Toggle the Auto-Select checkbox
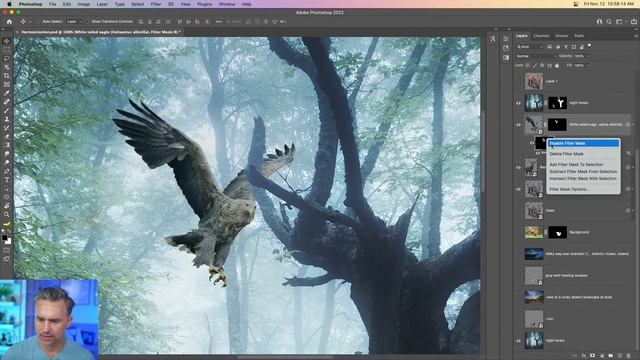Viewport: 640px width, 360px height. point(38,22)
